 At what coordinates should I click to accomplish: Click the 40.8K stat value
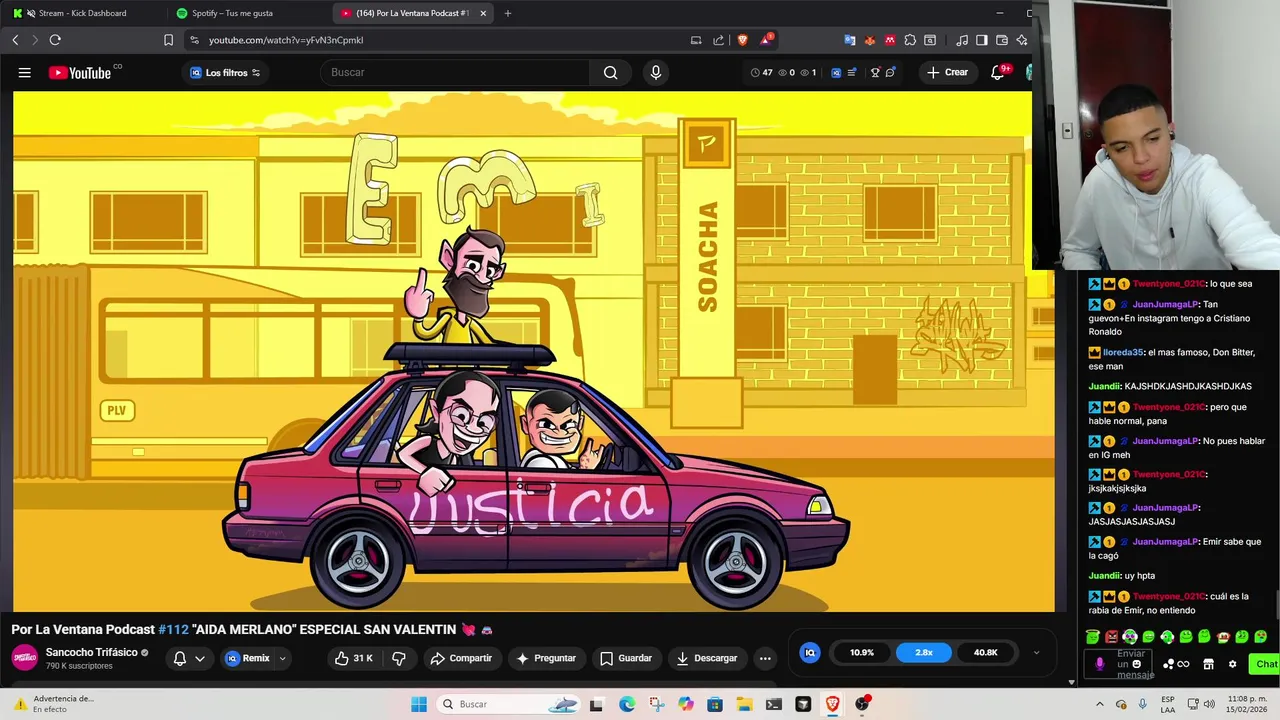[x=985, y=653]
